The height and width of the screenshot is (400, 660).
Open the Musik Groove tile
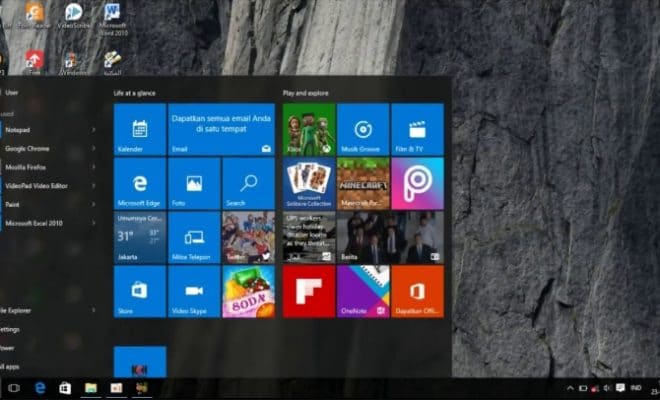pos(363,129)
